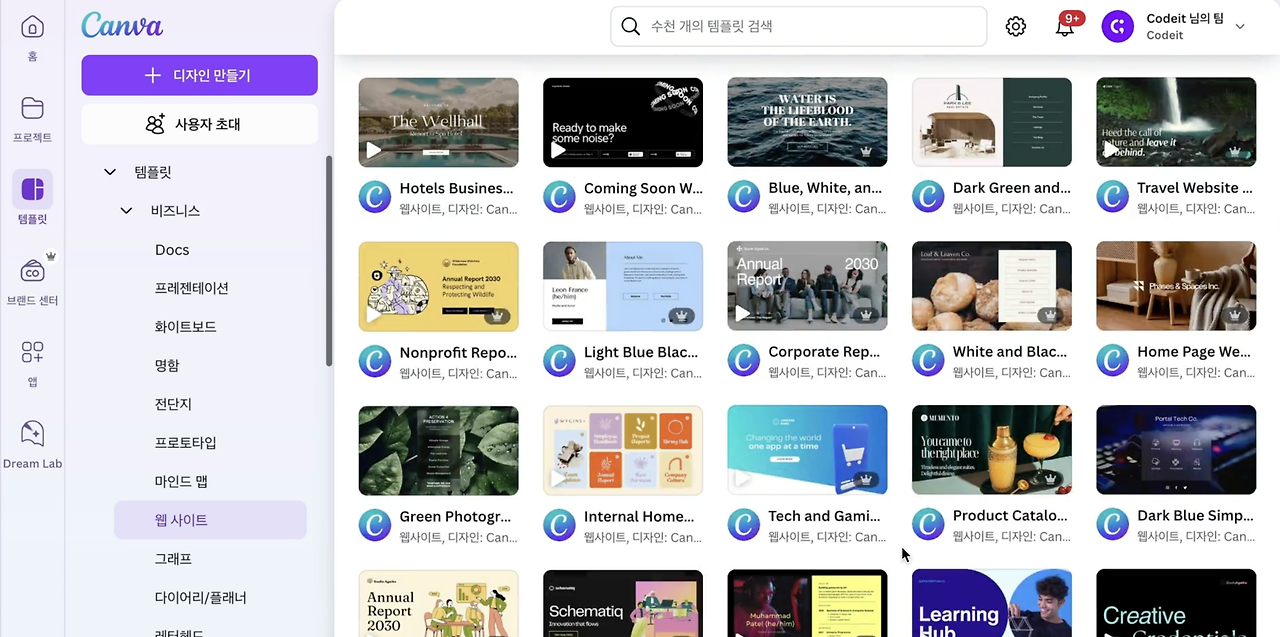Open the Dark Blue Simple template thumbnail
The image size is (1280, 637).
click(x=1176, y=450)
